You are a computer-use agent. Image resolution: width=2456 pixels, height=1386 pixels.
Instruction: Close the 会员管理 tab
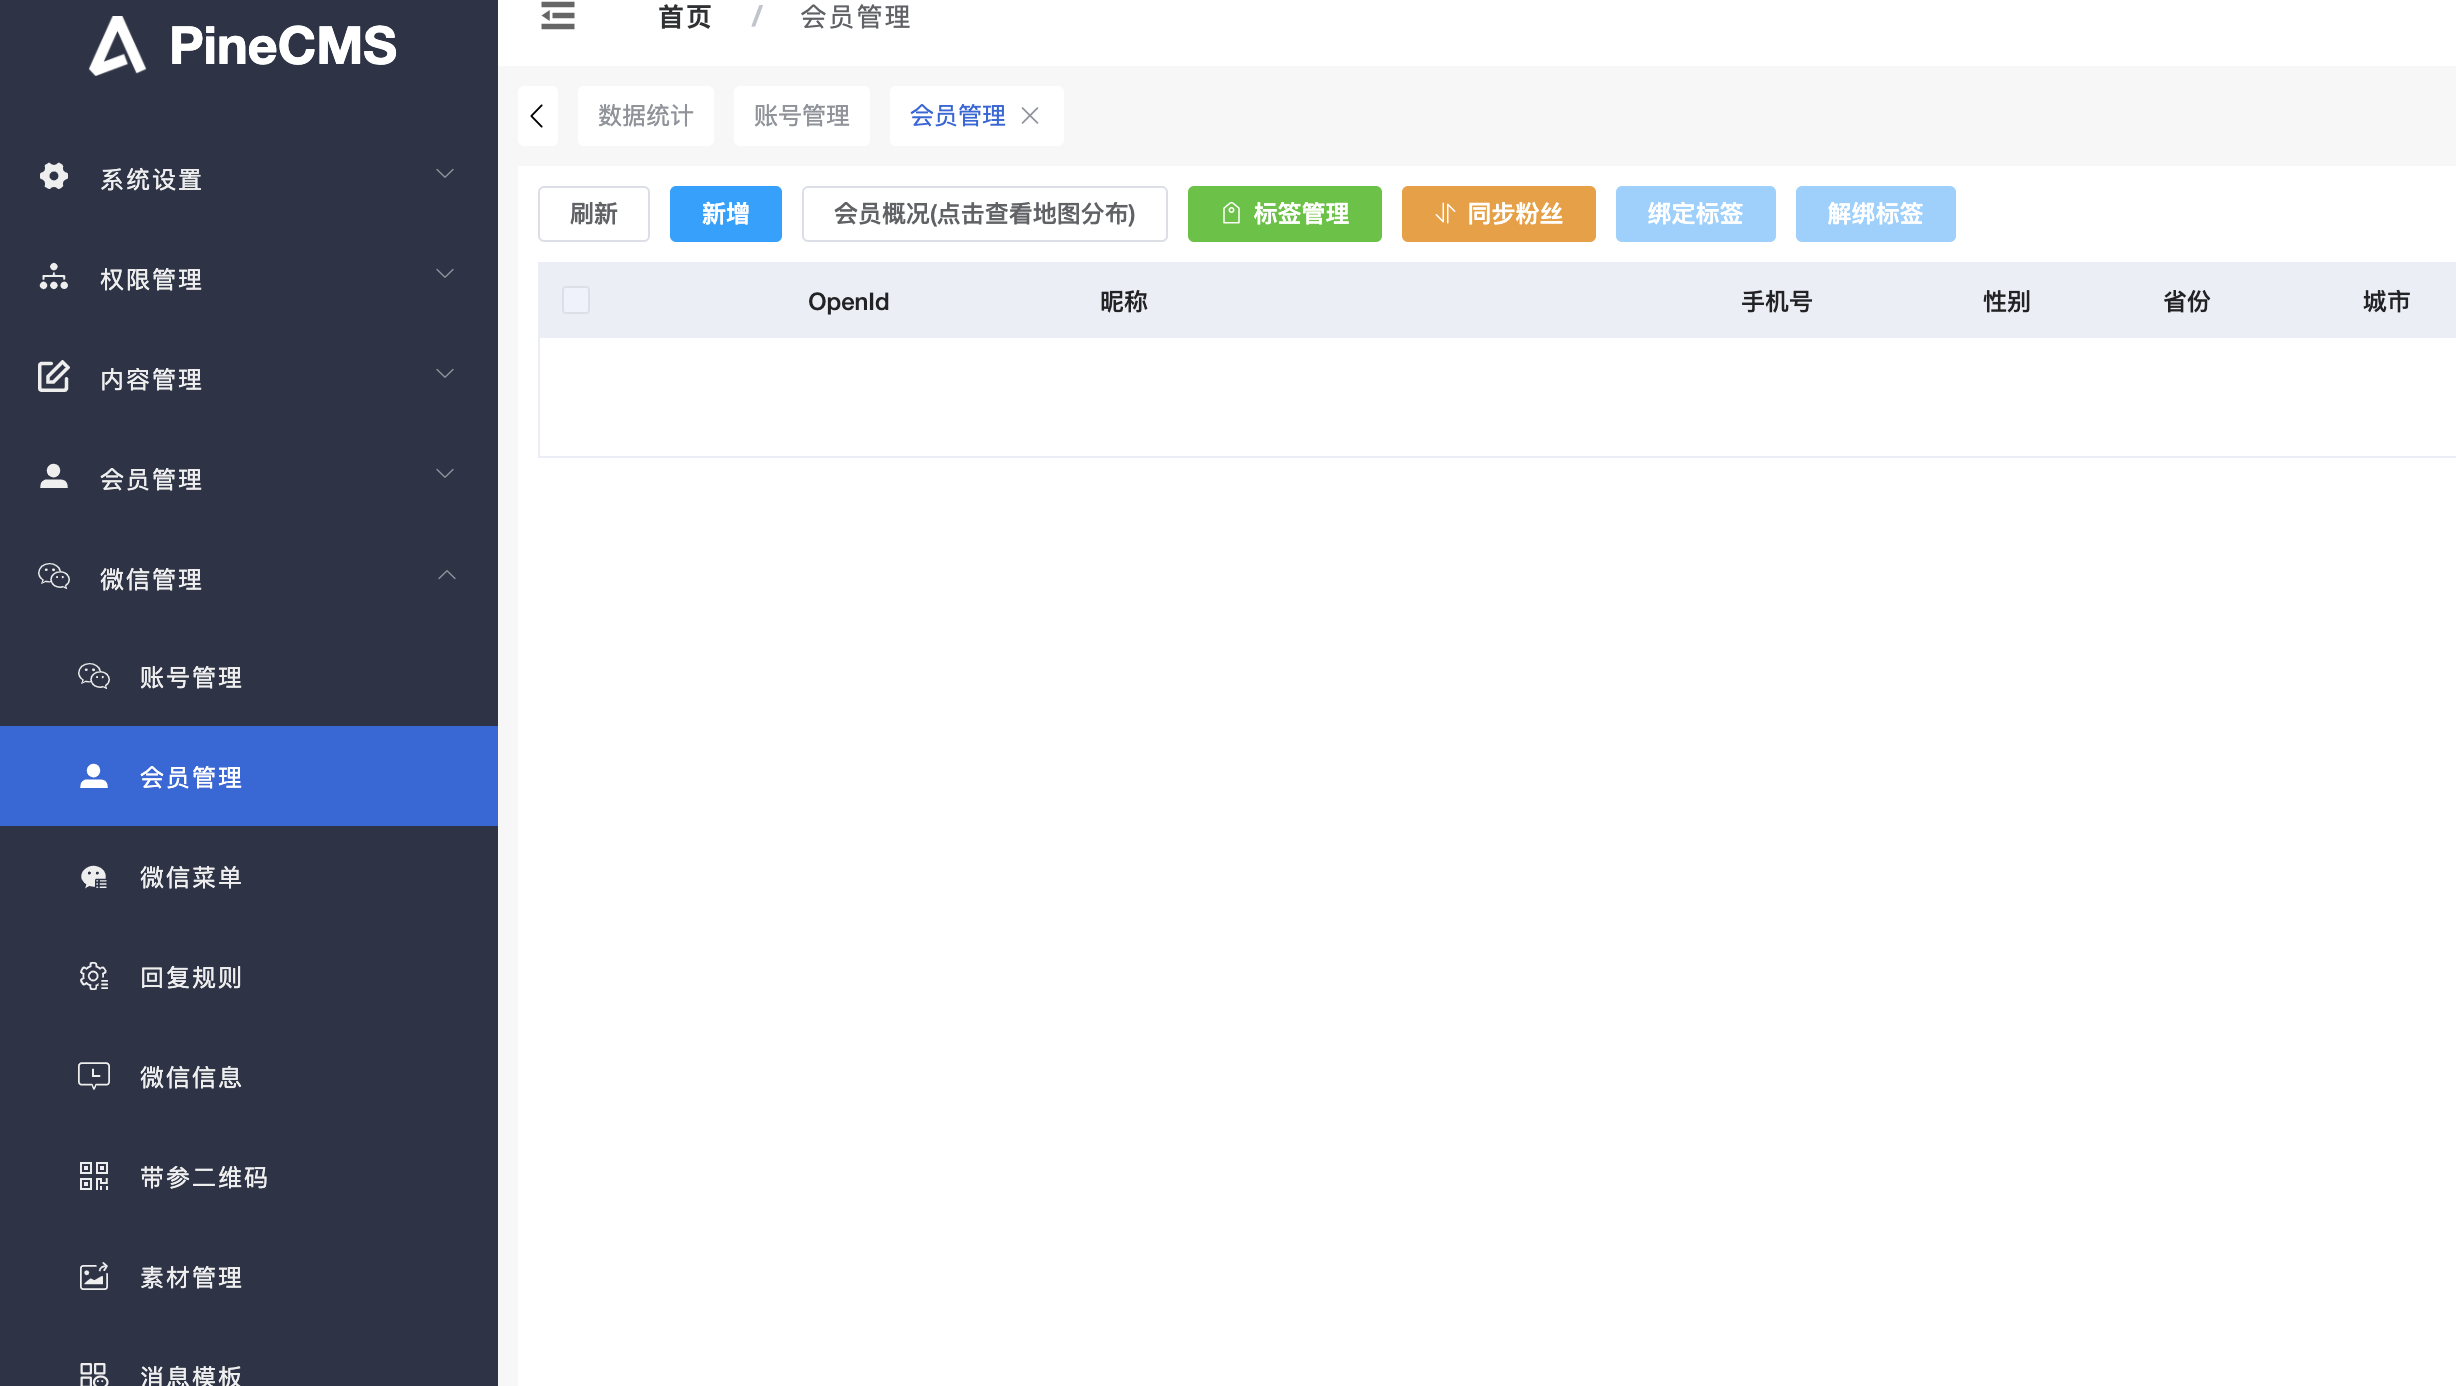[x=1030, y=116]
